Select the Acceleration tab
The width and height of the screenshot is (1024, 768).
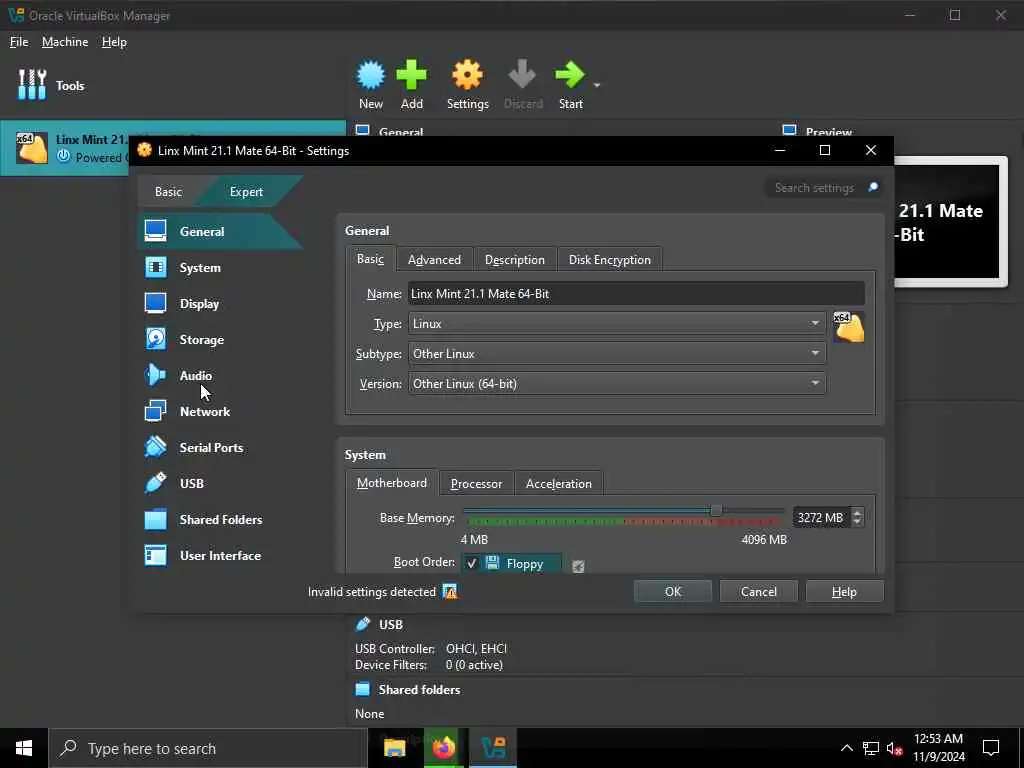click(558, 483)
